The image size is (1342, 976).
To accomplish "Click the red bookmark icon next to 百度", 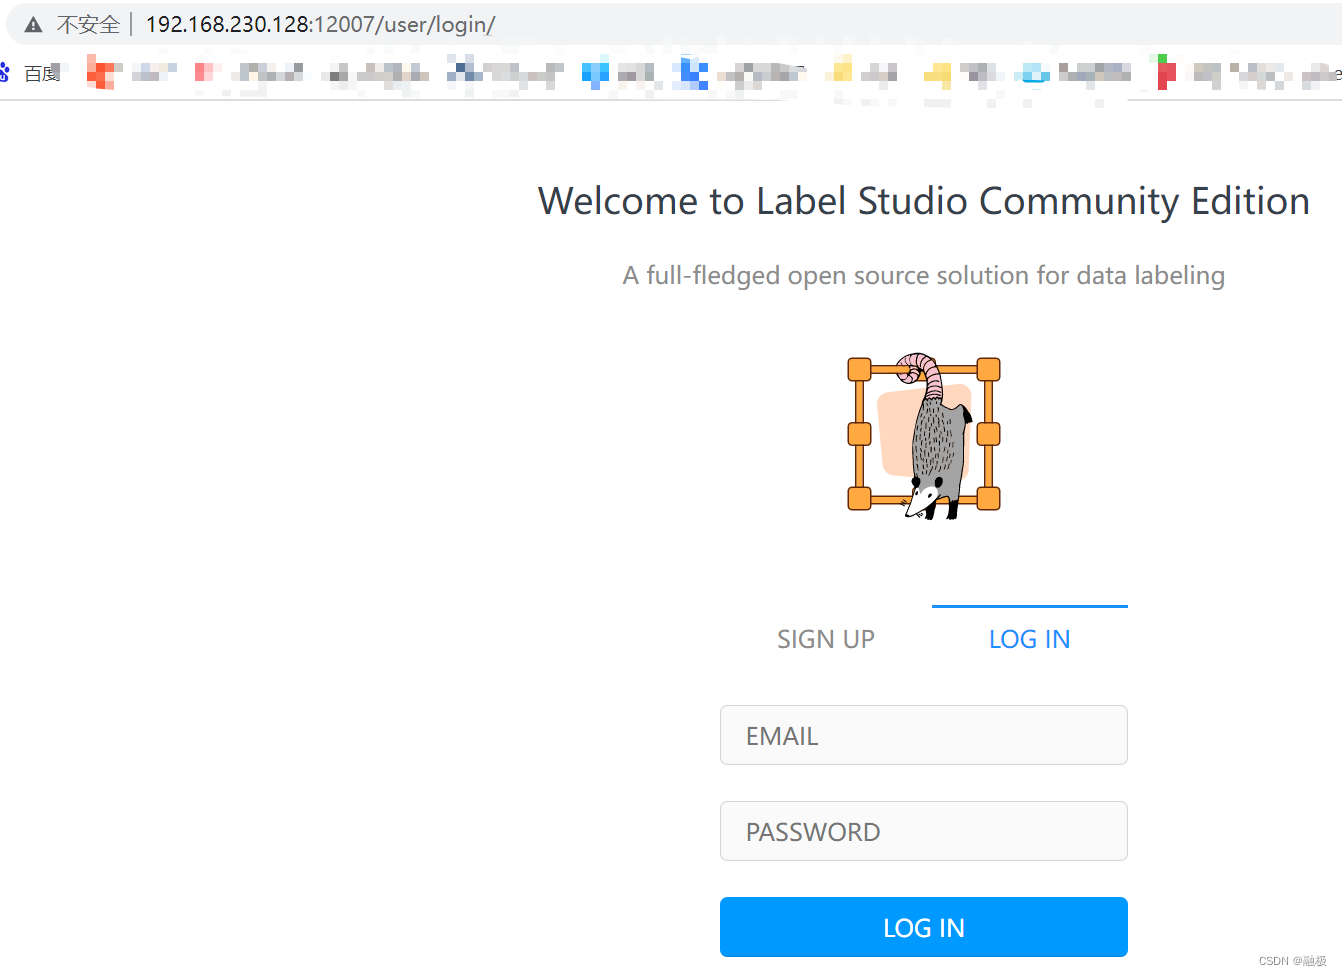I will click(x=103, y=72).
